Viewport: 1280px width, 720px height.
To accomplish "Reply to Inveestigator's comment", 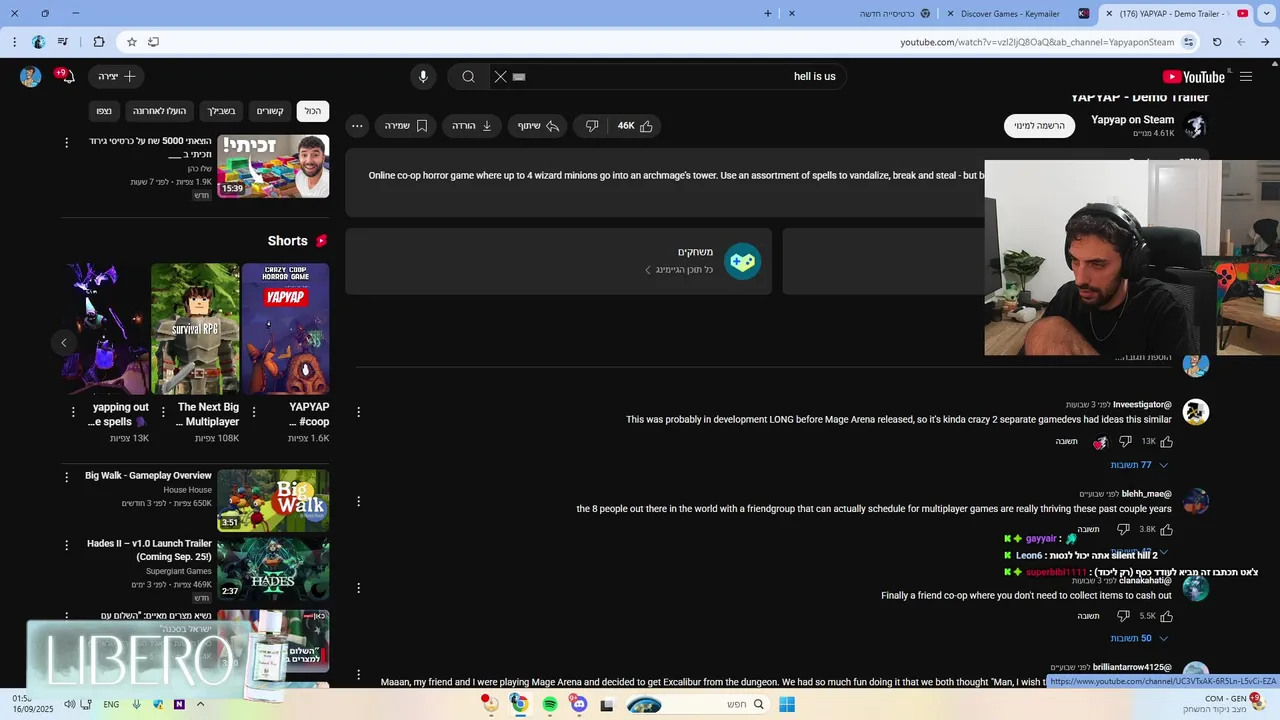I will (1066, 441).
